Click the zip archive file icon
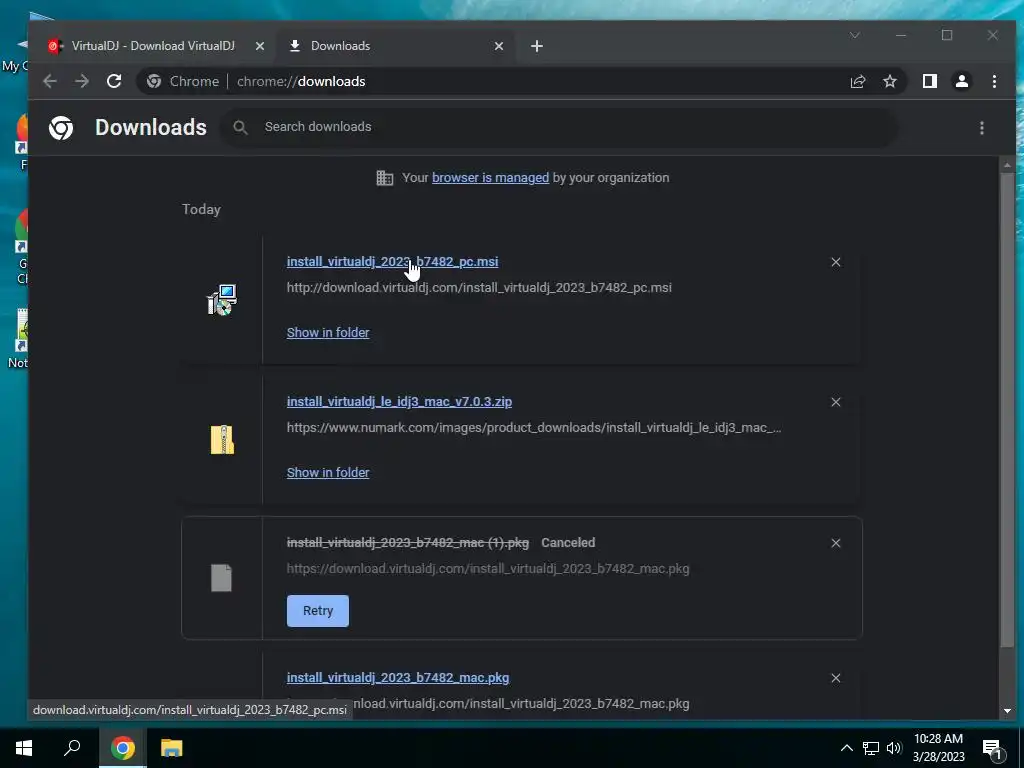This screenshot has height=768, width=1024. [222, 440]
